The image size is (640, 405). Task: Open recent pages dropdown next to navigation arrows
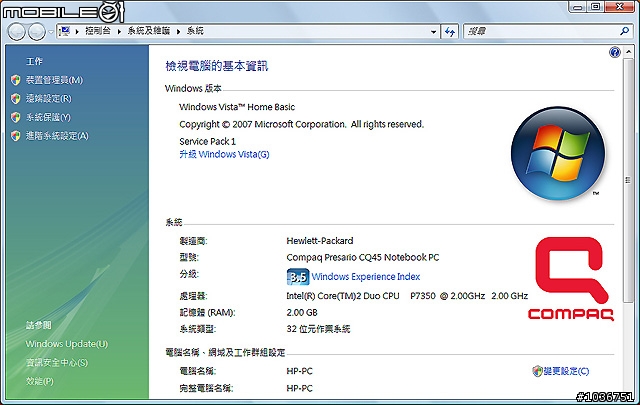(51, 31)
